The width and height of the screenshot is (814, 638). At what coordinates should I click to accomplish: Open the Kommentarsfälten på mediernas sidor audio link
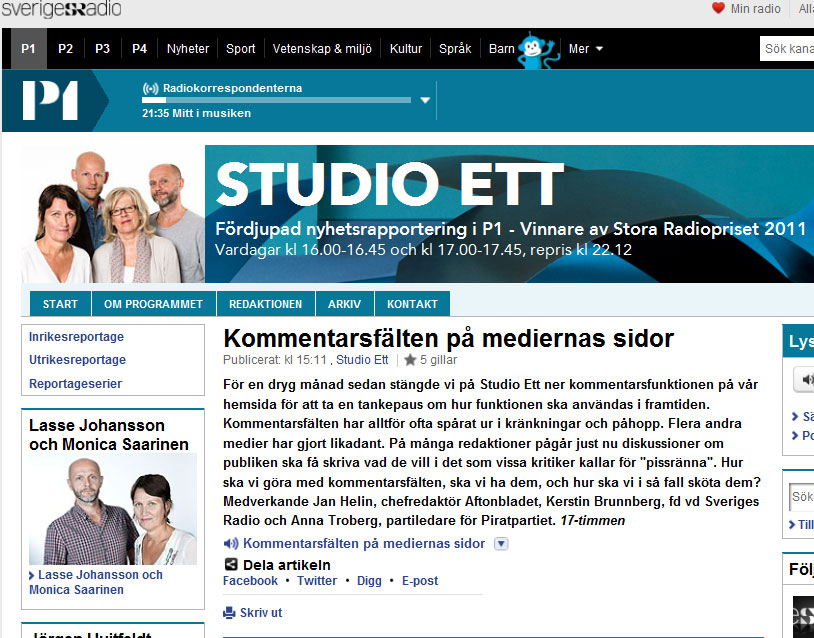tap(364, 544)
